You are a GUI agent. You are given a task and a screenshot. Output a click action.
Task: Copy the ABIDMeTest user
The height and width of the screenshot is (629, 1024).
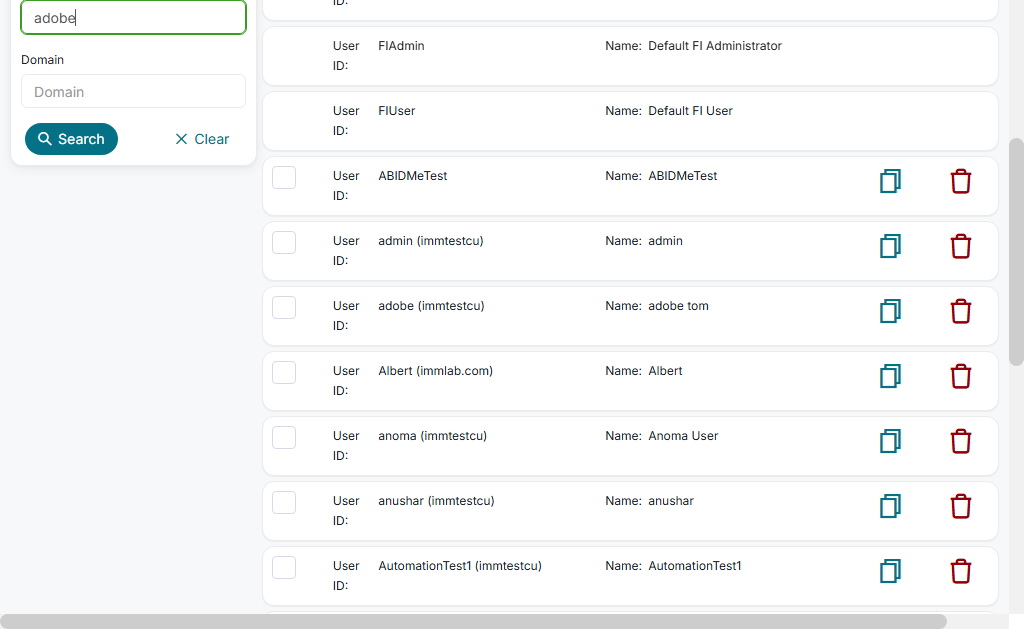click(890, 181)
